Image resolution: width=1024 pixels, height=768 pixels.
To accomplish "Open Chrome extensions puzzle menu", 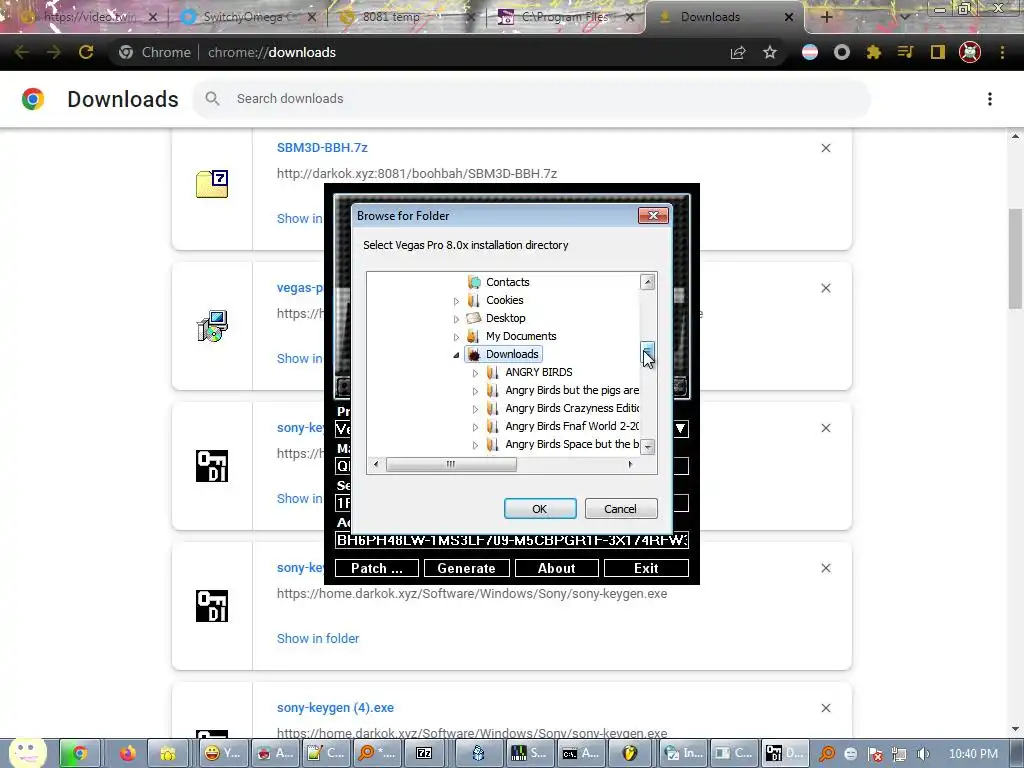I will point(874,52).
